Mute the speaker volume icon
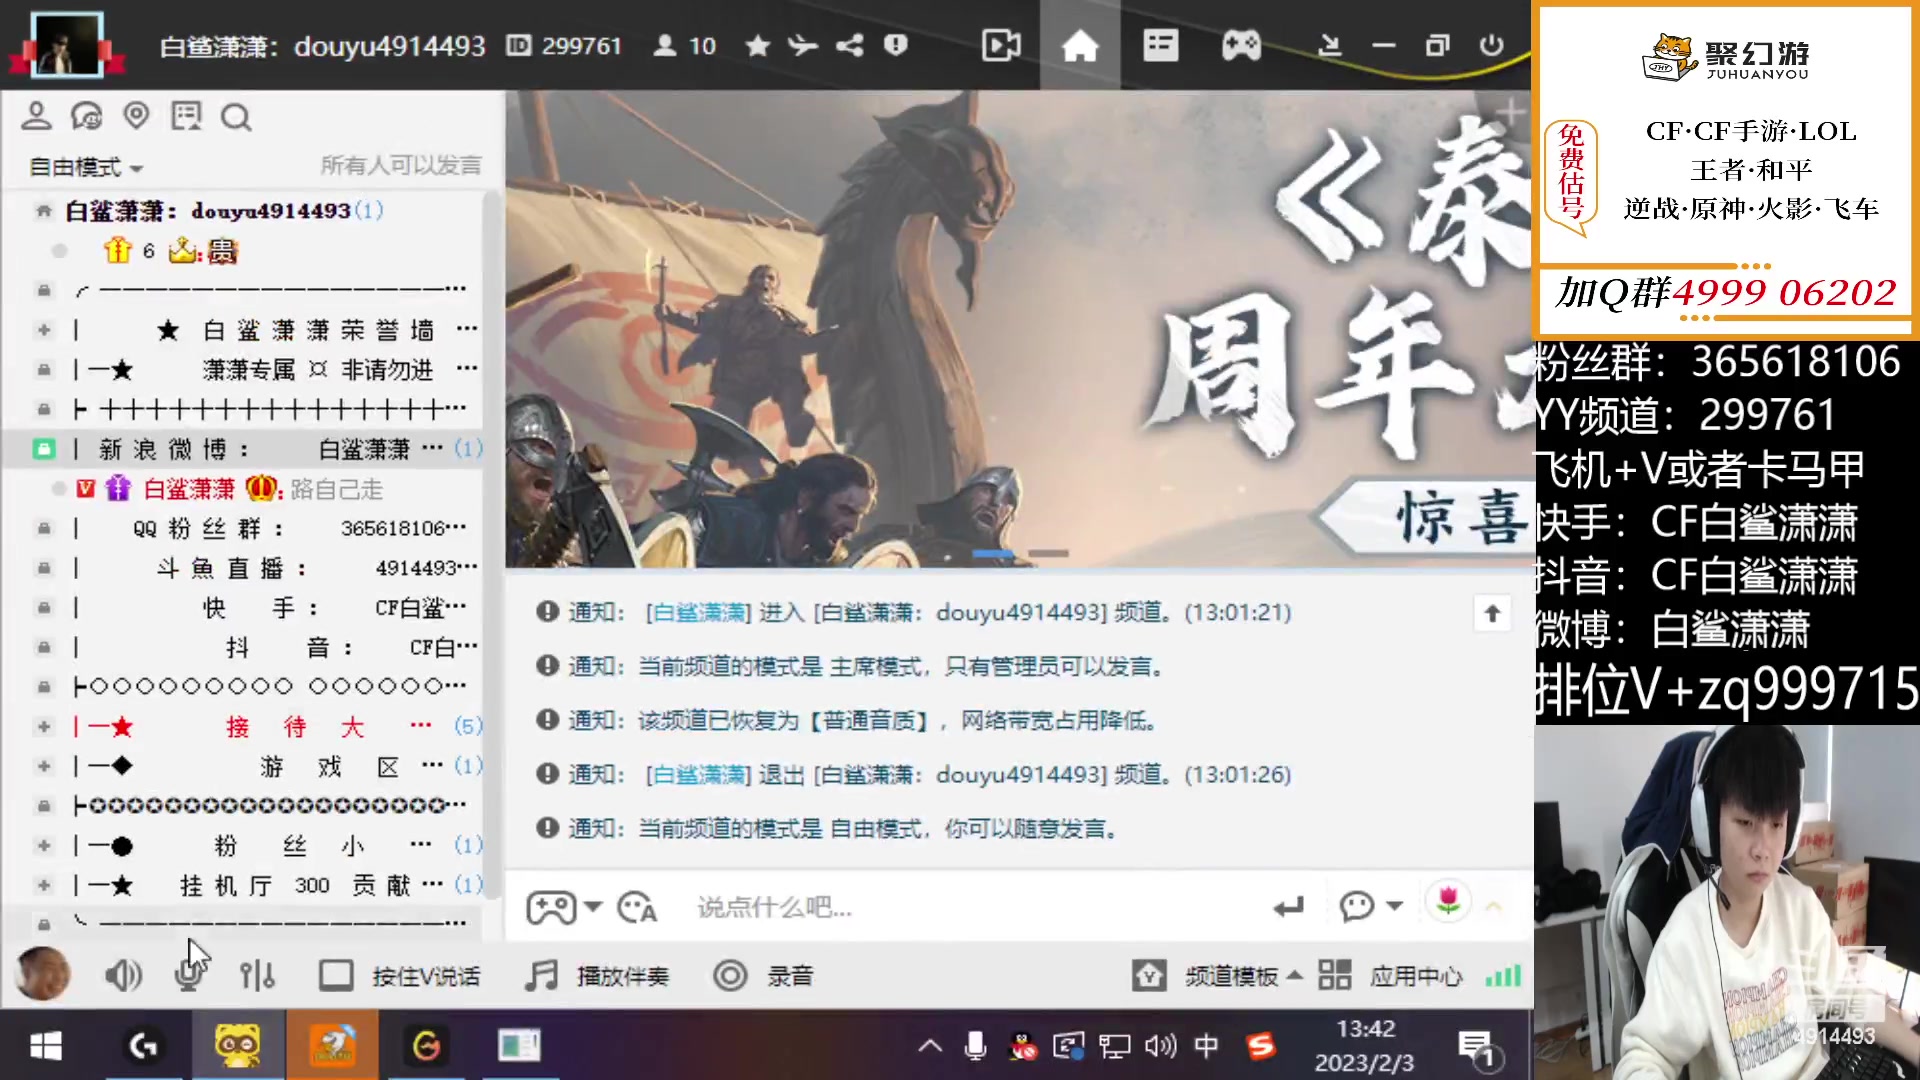This screenshot has height=1080, width=1920. tap(123, 975)
